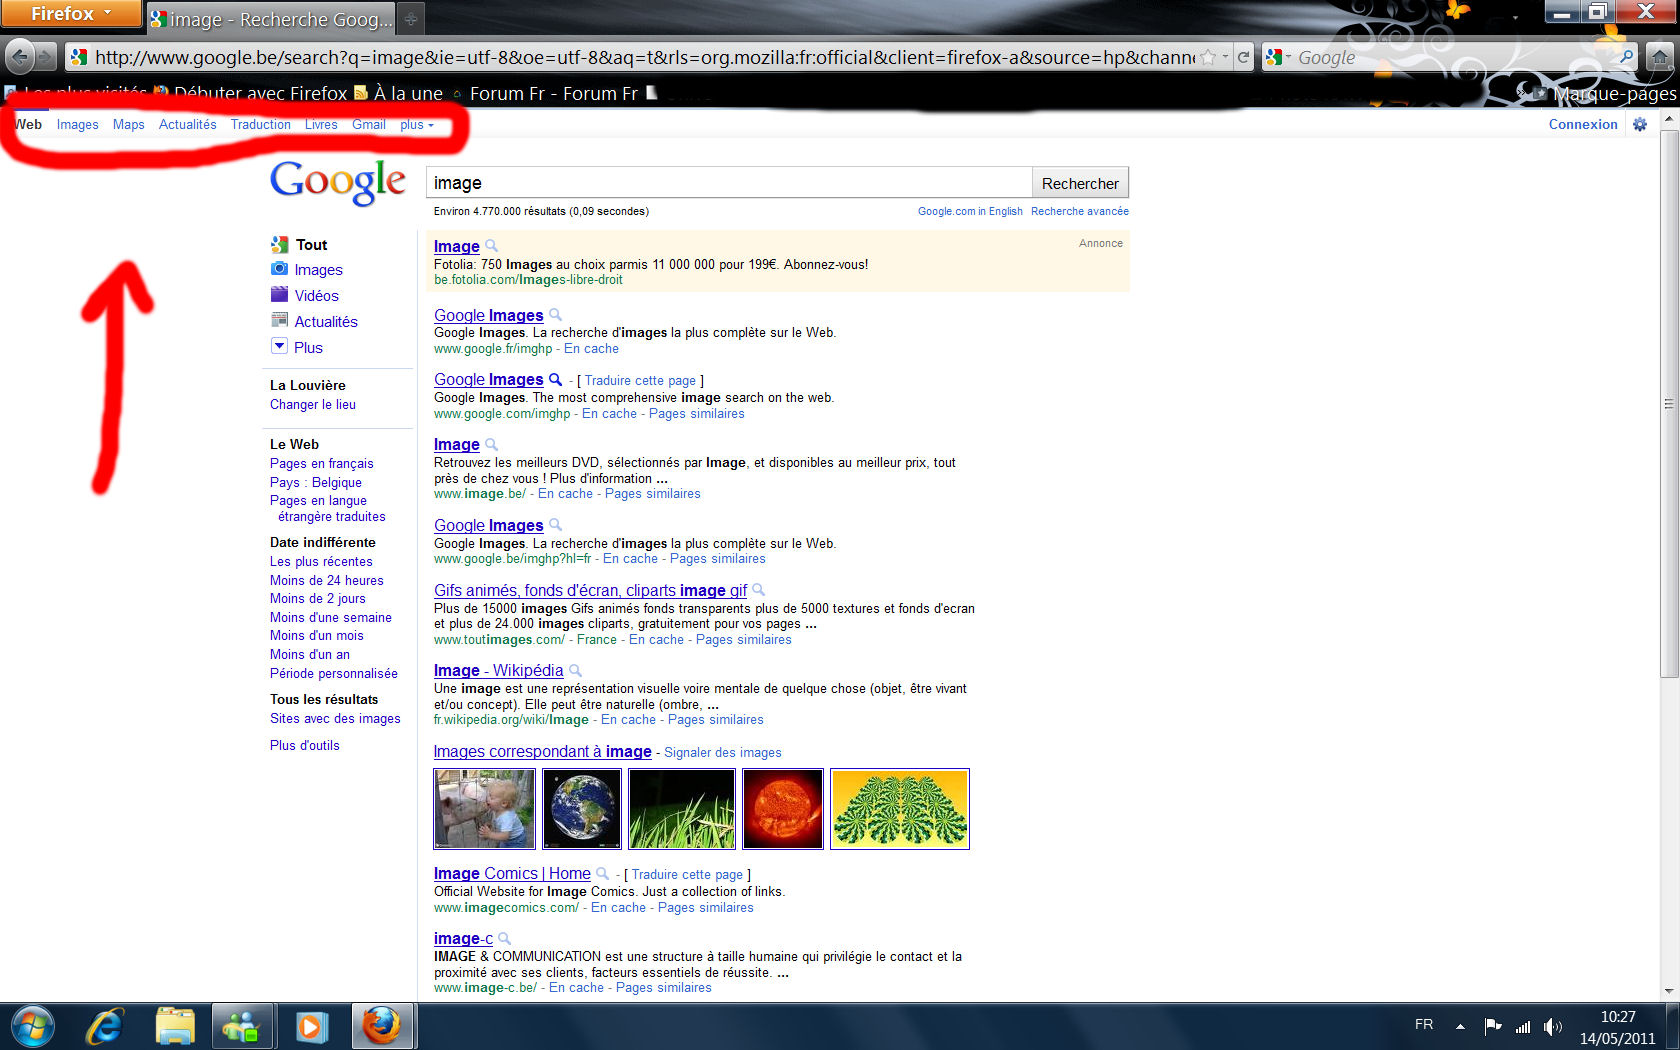Expand the 'plus' menu in Google top bar
Viewport: 1680px width, 1050px height.
coord(417,125)
